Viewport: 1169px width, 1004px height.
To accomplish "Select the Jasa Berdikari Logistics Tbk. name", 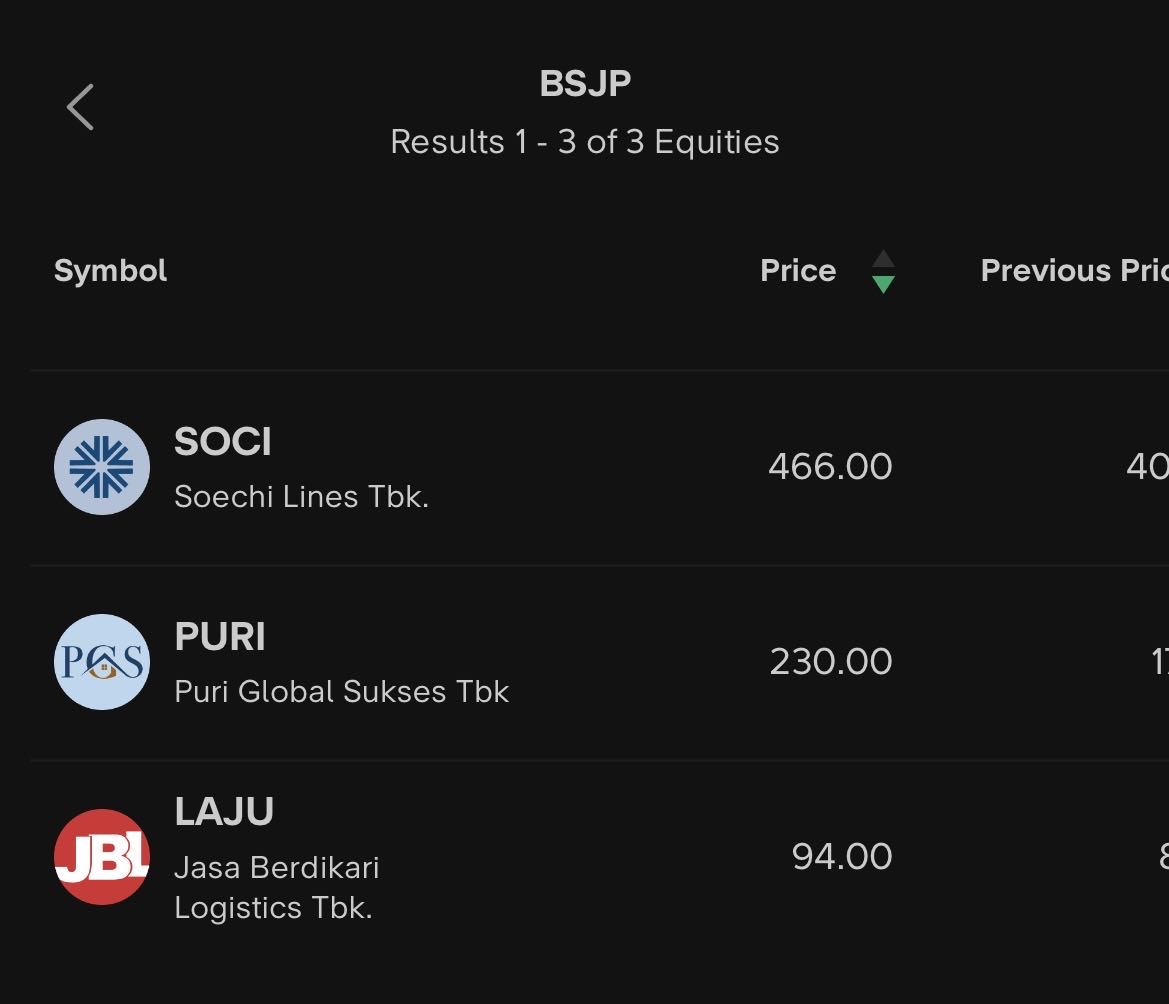I will [276, 887].
